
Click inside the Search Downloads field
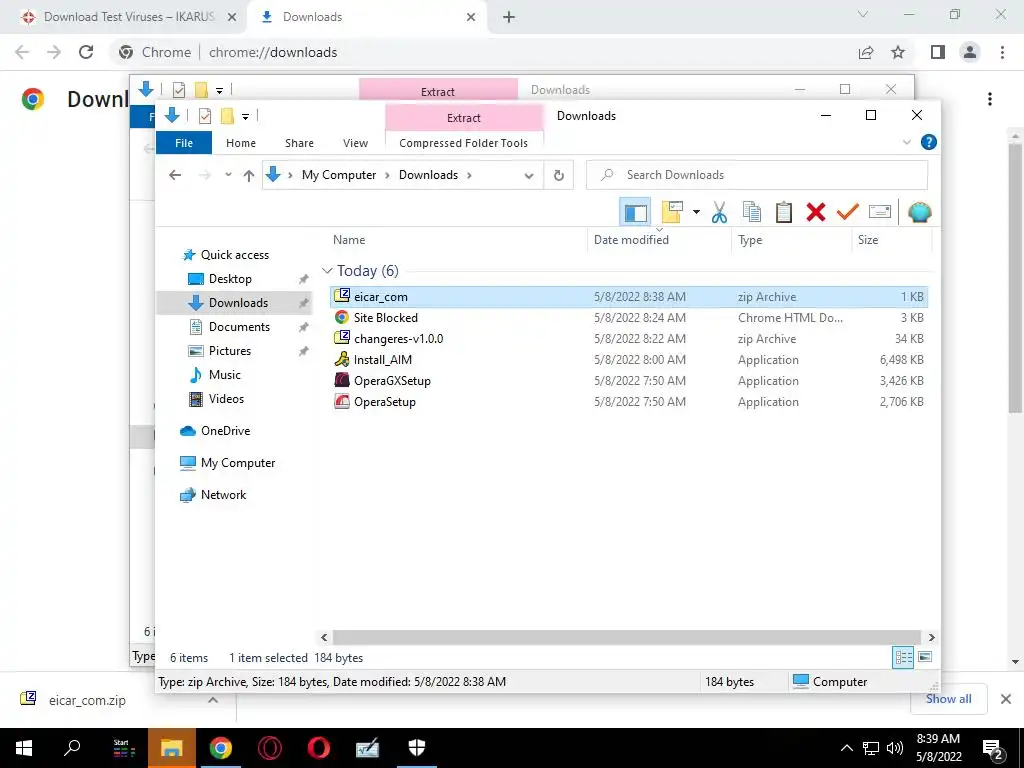point(757,175)
